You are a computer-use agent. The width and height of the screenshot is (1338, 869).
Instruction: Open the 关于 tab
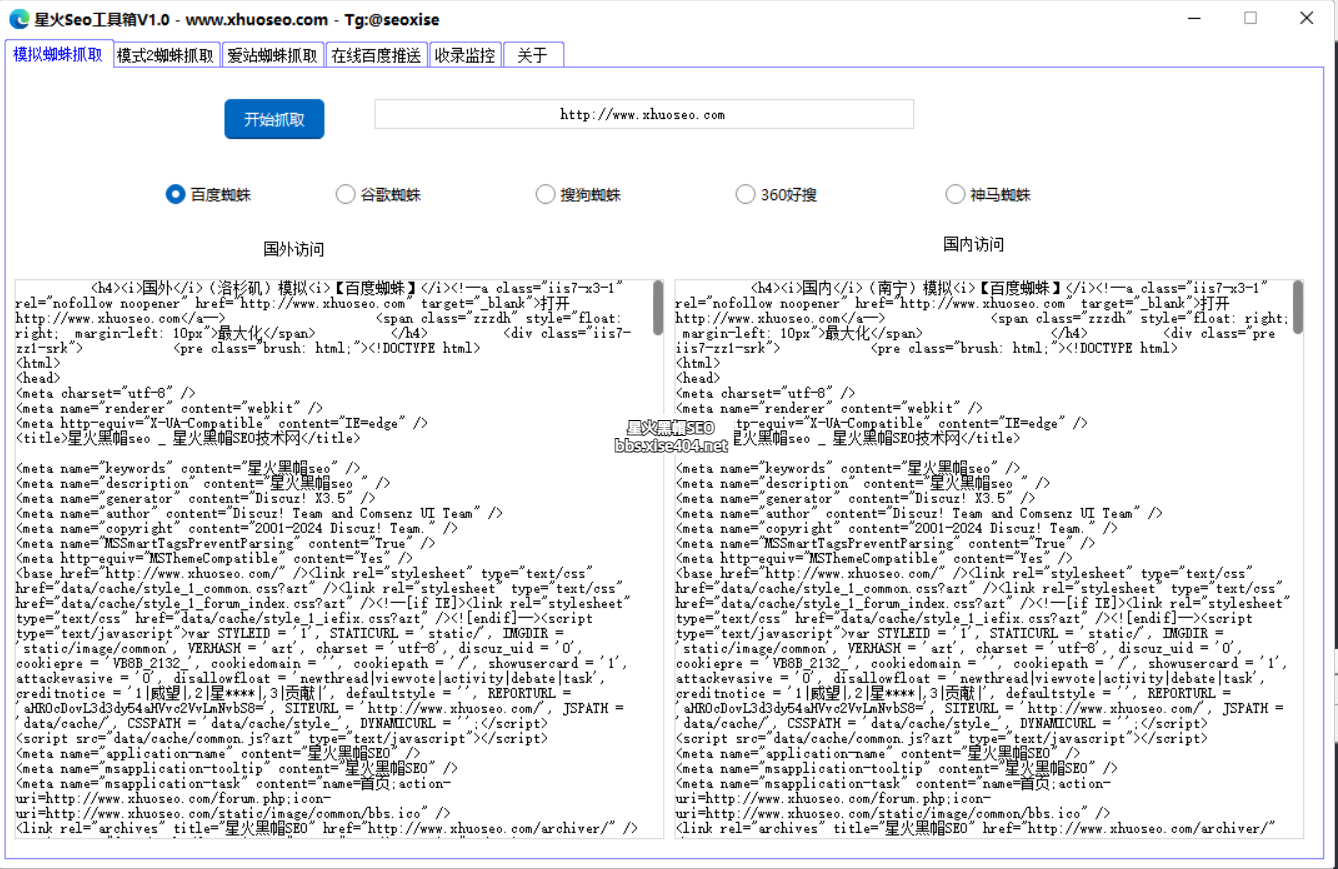pyautogui.click(x=533, y=55)
